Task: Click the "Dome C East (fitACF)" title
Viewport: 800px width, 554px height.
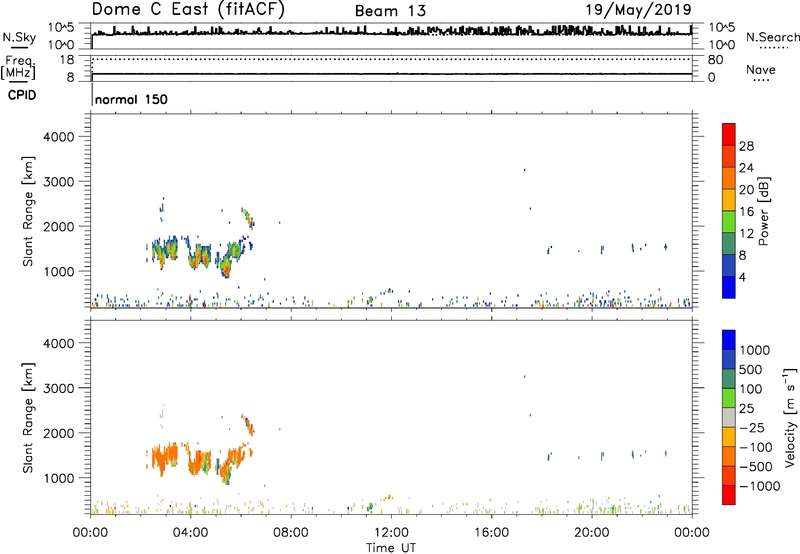Action: (x=188, y=10)
